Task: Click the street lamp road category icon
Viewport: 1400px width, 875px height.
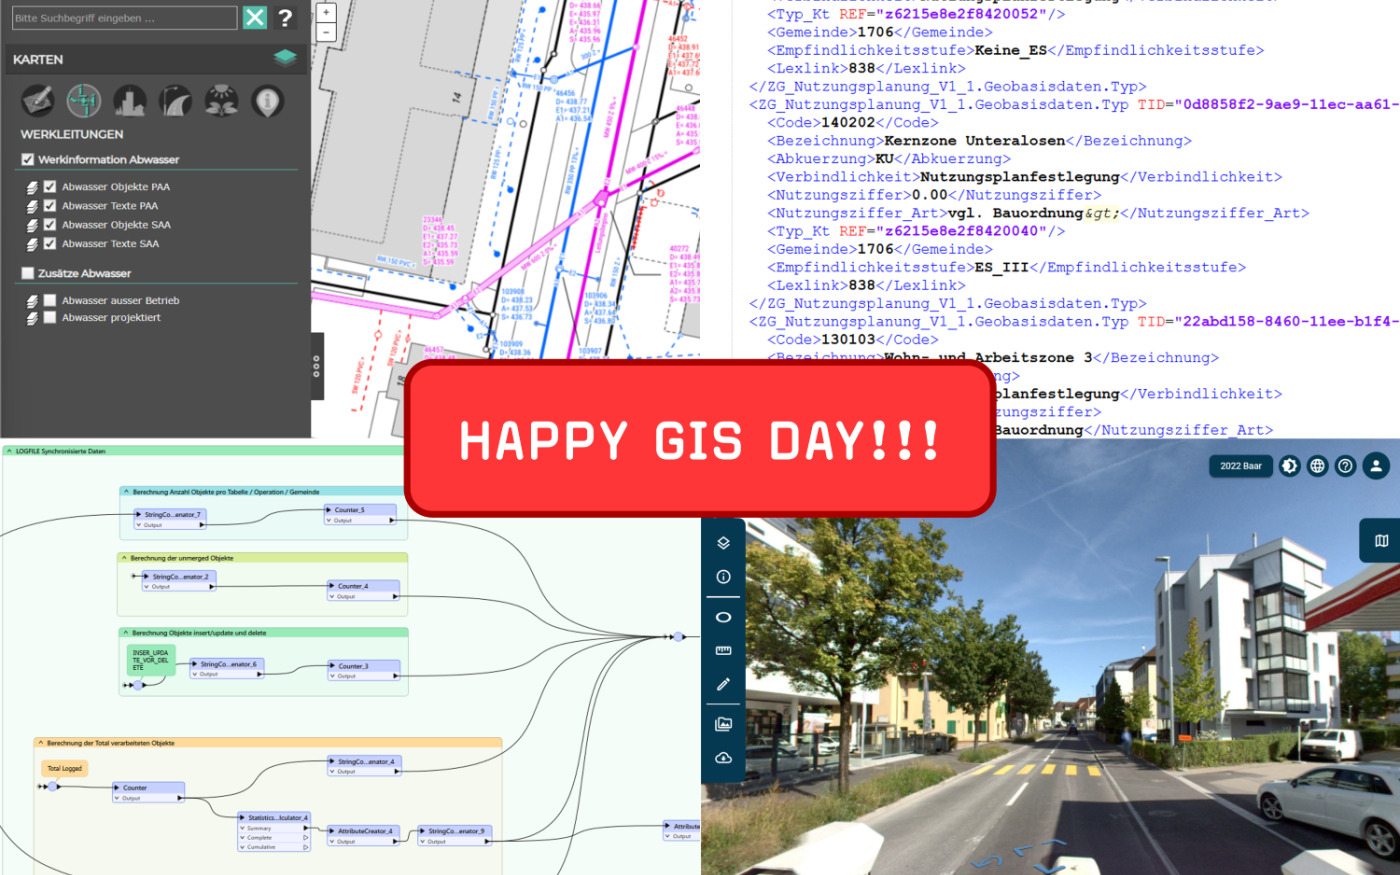Action: click(x=175, y=101)
